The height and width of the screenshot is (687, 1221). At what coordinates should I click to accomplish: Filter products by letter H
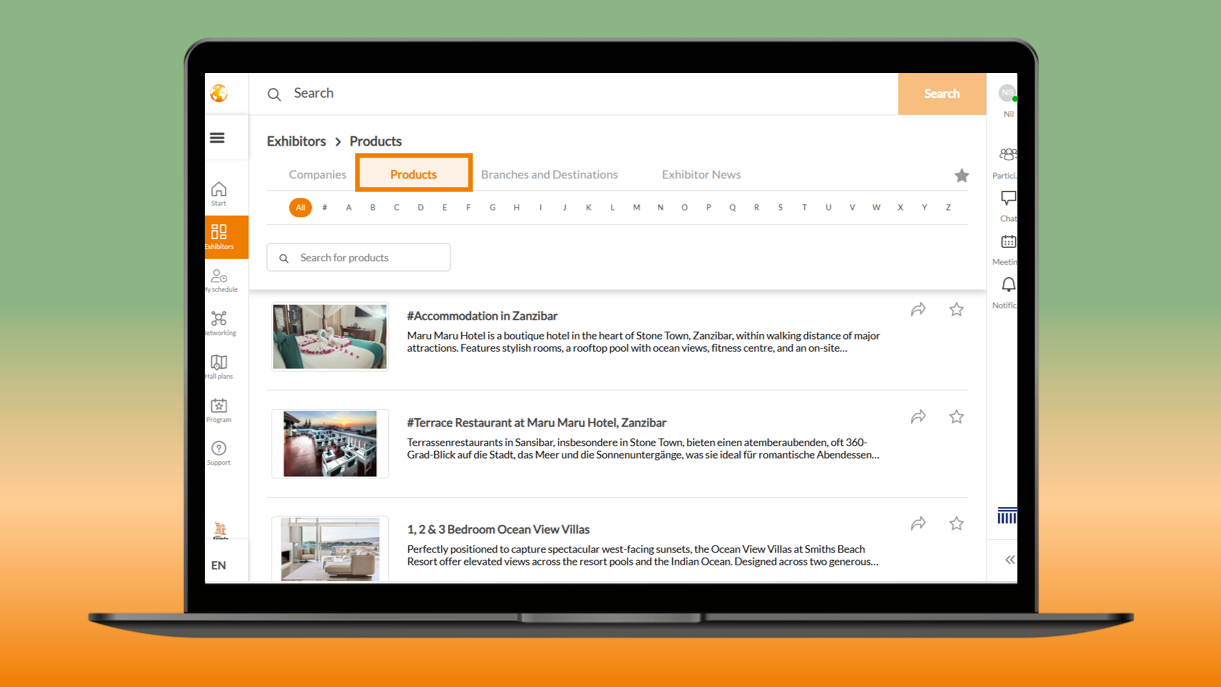click(516, 207)
